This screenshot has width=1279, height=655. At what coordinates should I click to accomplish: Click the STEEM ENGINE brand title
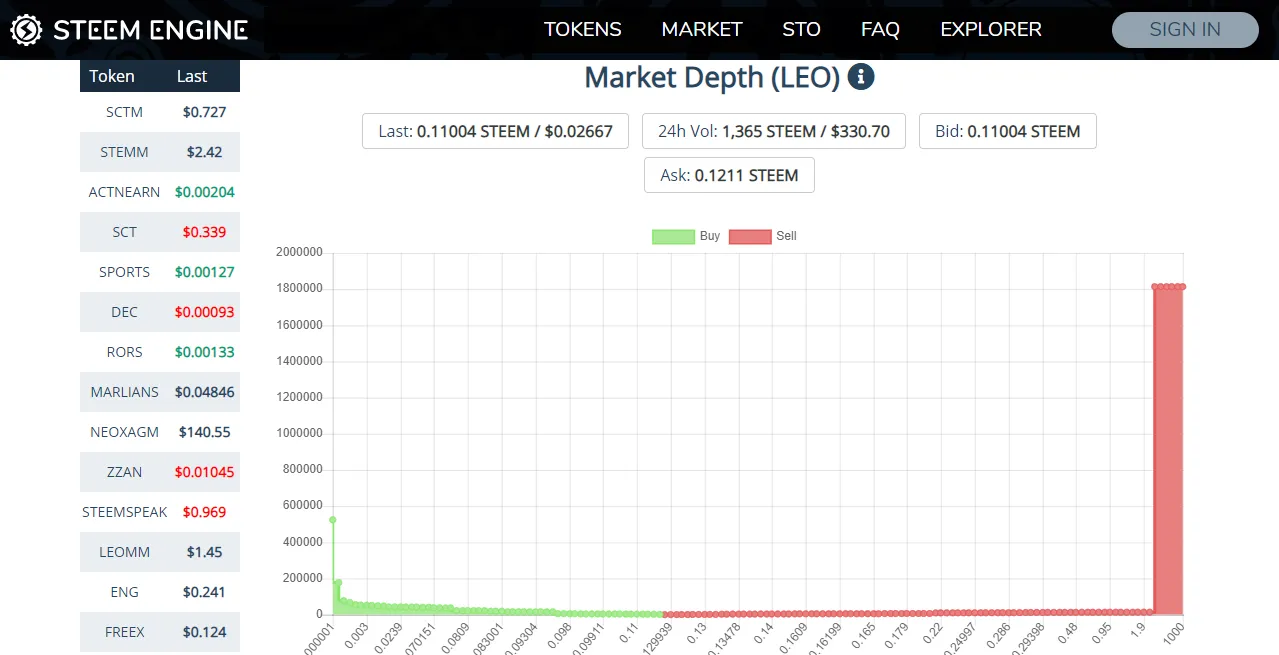150,30
